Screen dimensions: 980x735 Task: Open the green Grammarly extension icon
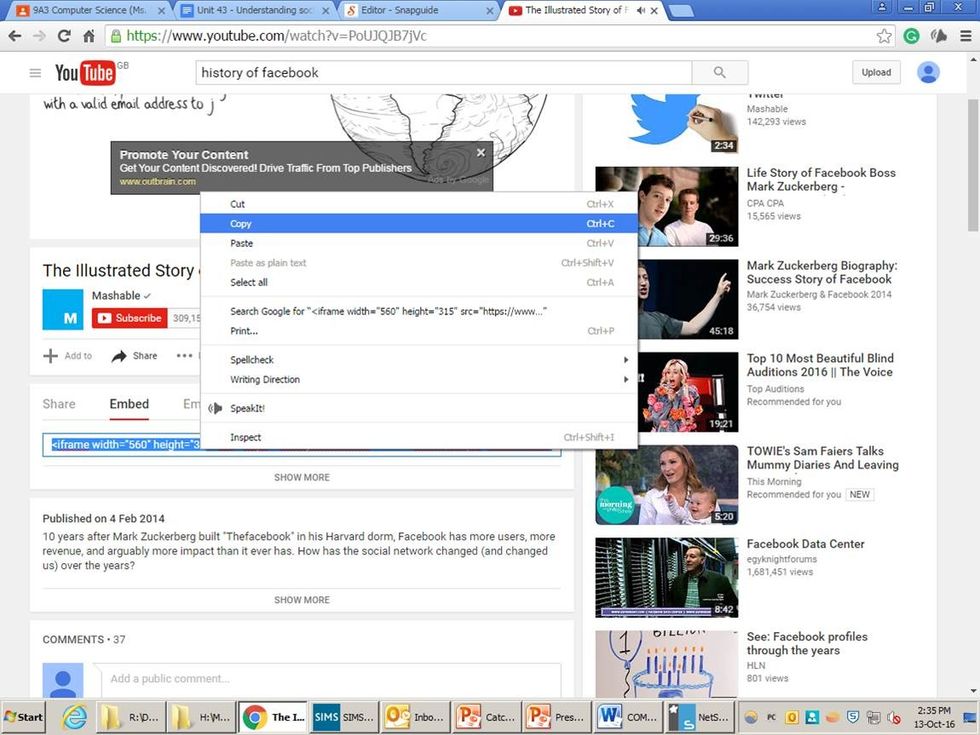[x=911, y=36]
